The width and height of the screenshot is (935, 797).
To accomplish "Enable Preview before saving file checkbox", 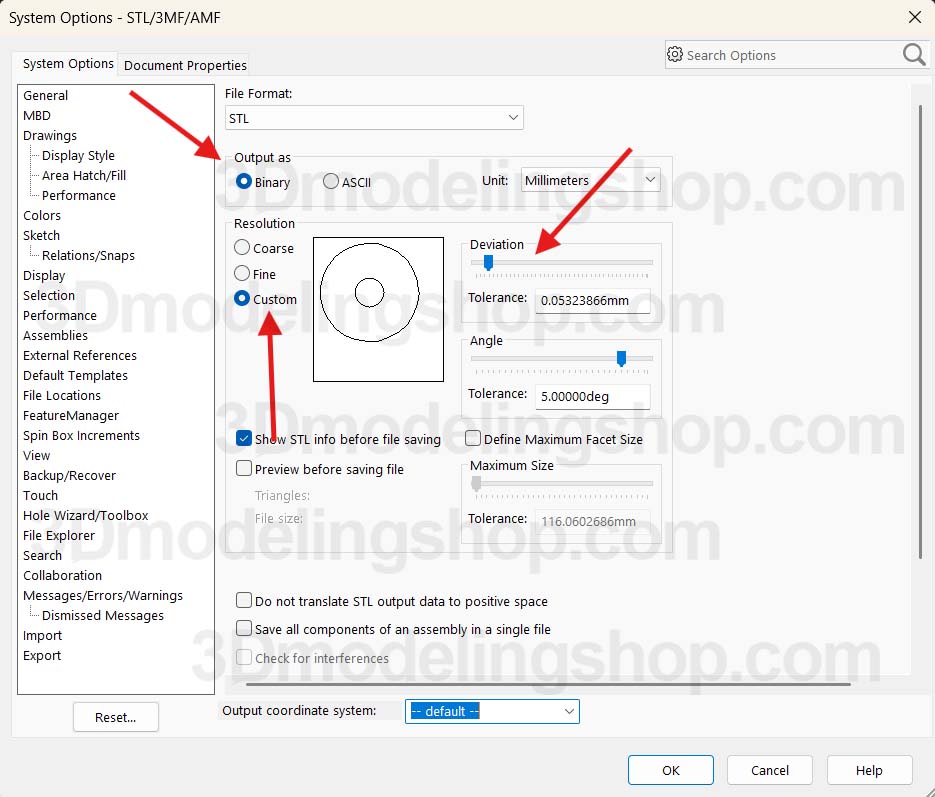I will coord(243,469).
